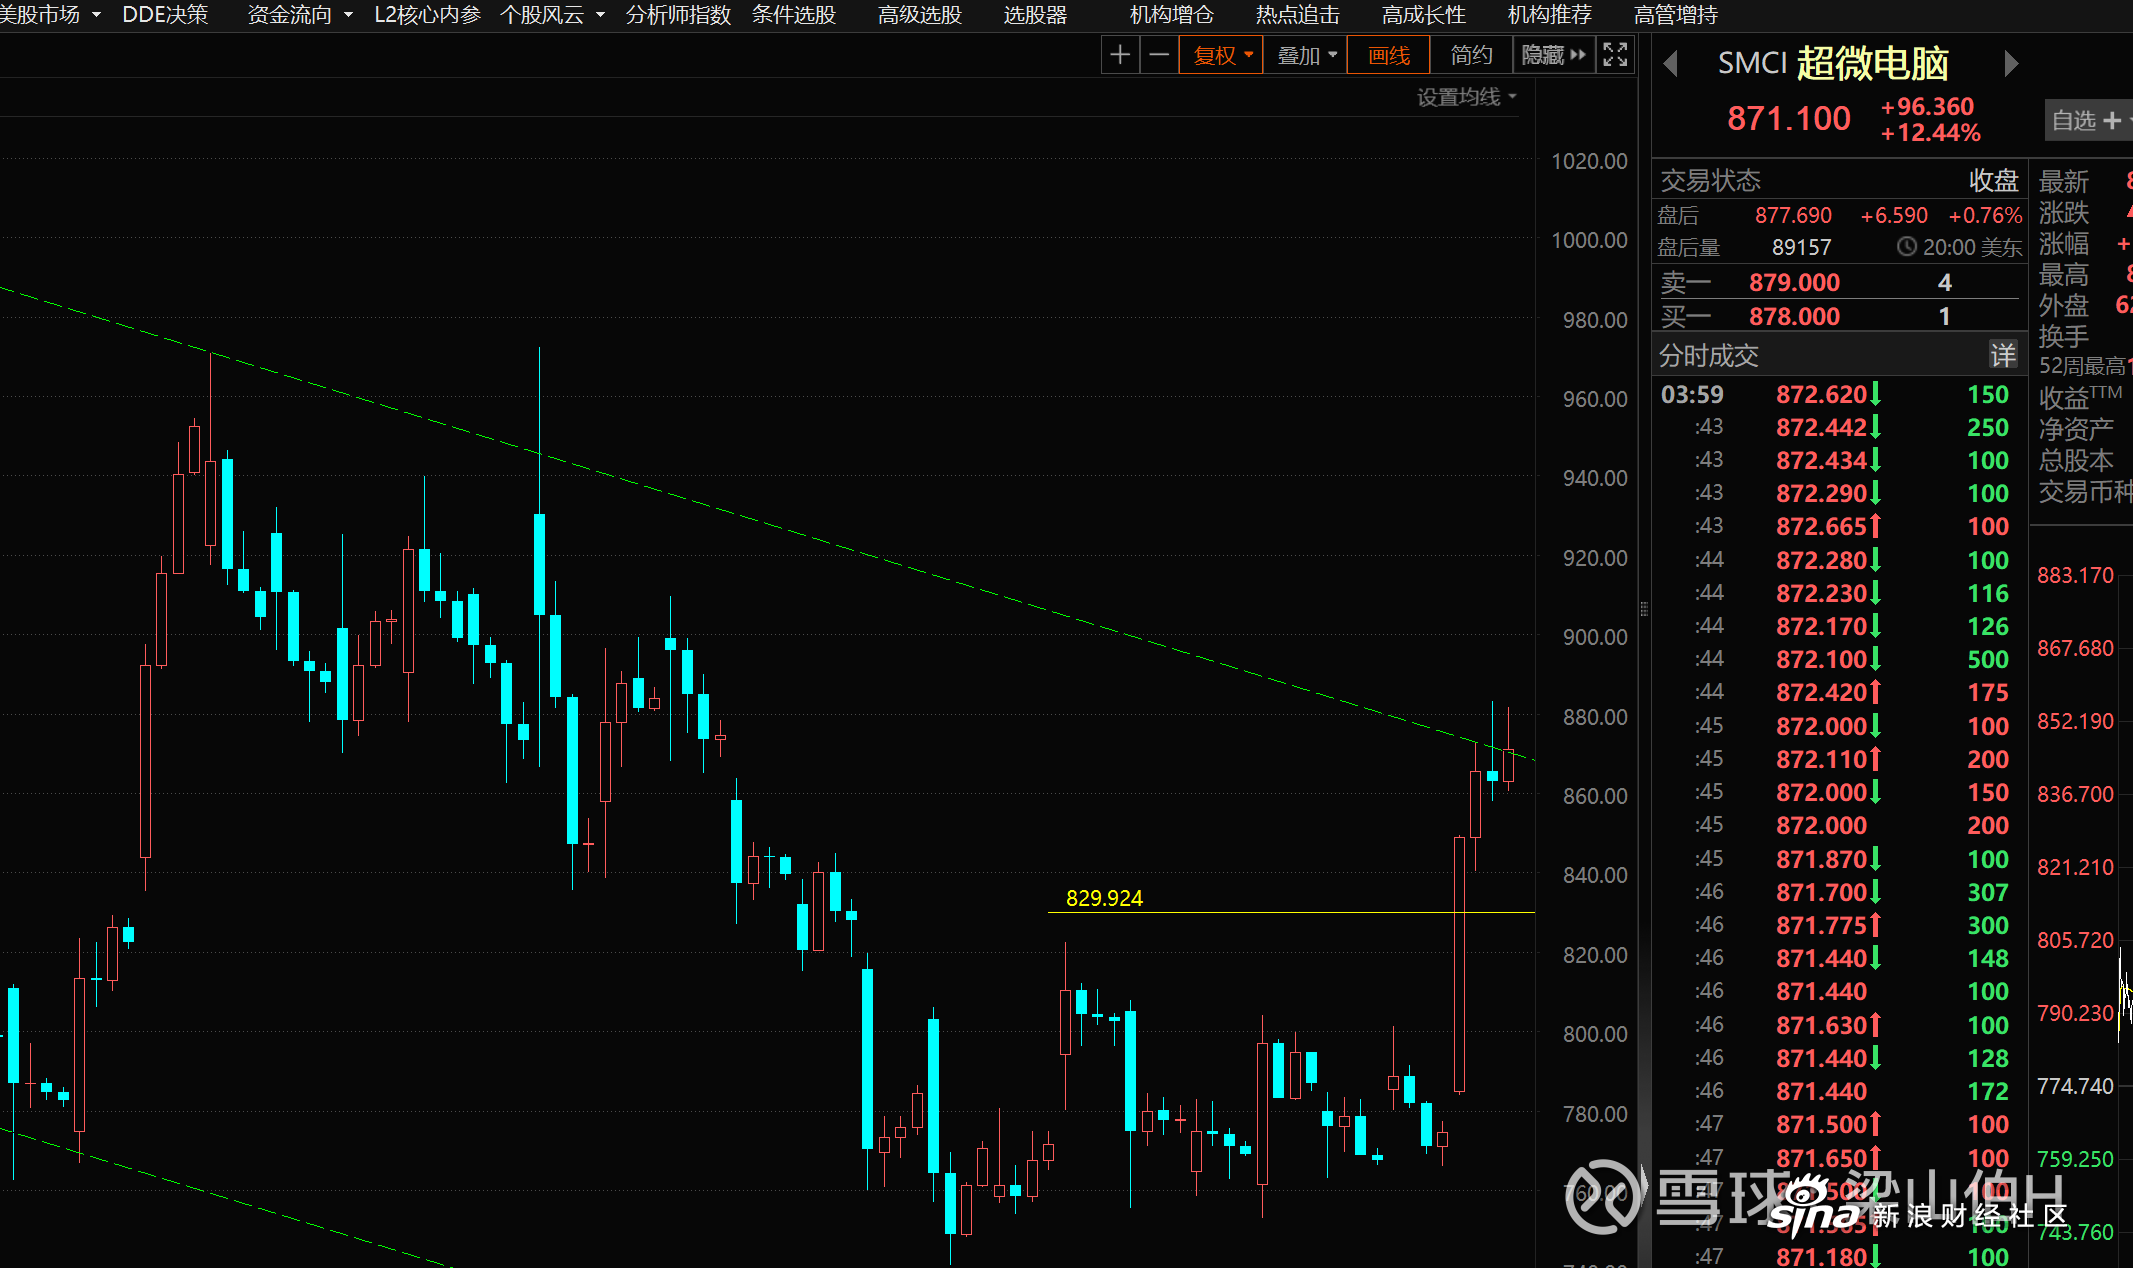Screen dimensions: 2133x1268
Task: Open 详 trade details button
Action: coord(2003,355)
